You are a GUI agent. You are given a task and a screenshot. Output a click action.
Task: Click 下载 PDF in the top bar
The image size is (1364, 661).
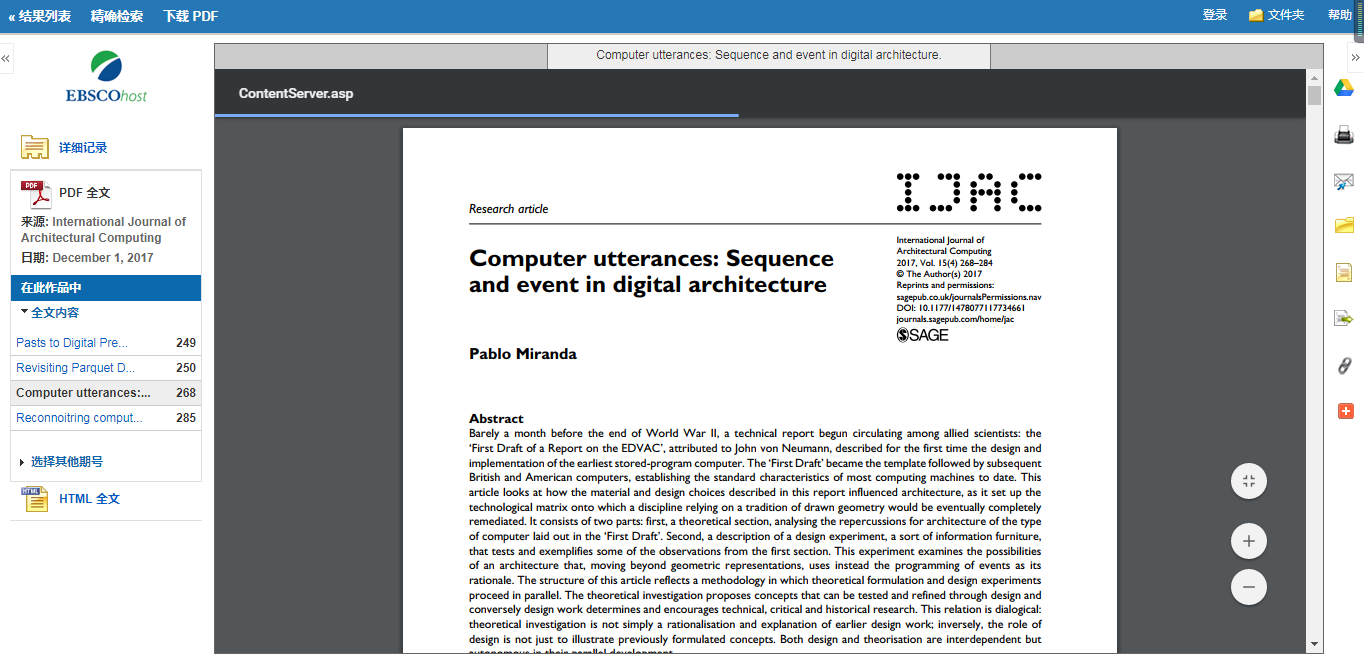(190, 16)
